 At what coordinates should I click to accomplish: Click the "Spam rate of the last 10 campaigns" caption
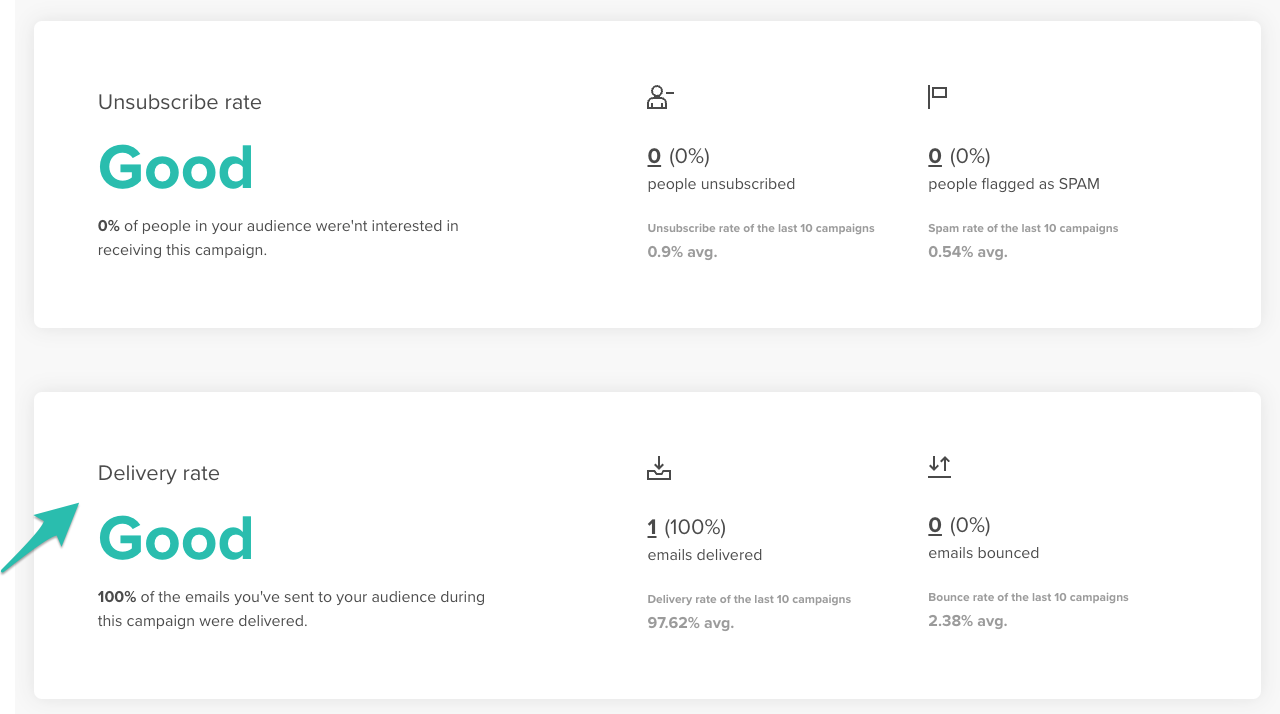[x=1023, y=228]
